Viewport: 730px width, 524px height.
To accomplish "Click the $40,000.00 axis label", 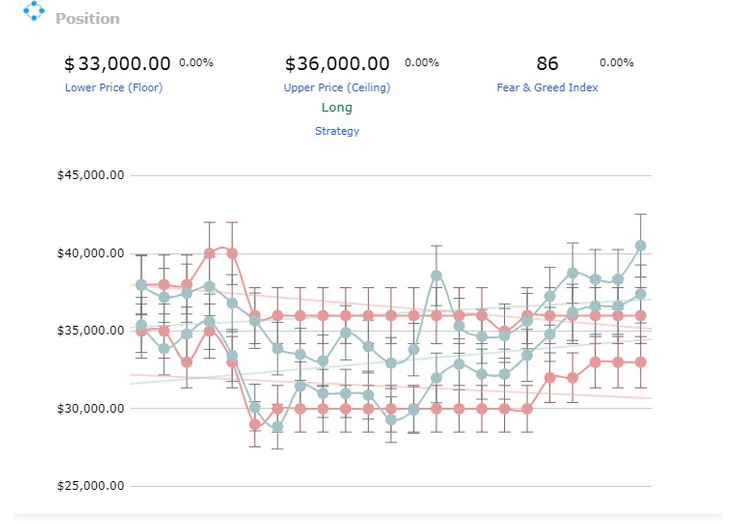I will click(x=90, y=254).
